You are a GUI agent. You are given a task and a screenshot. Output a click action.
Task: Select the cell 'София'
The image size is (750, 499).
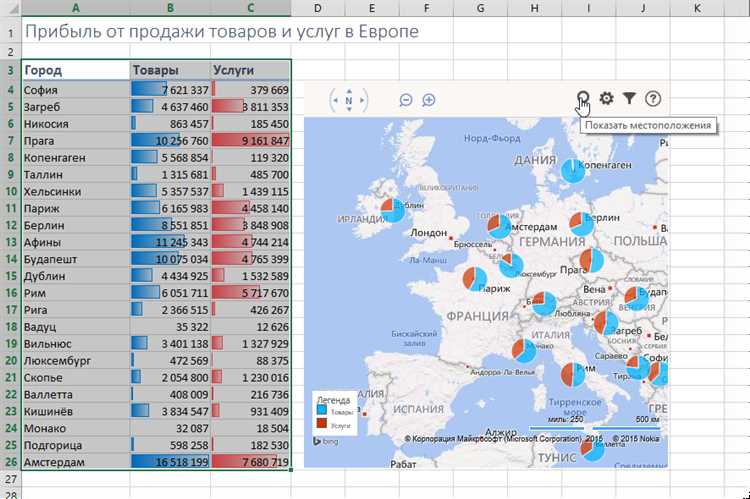point(76,90)
